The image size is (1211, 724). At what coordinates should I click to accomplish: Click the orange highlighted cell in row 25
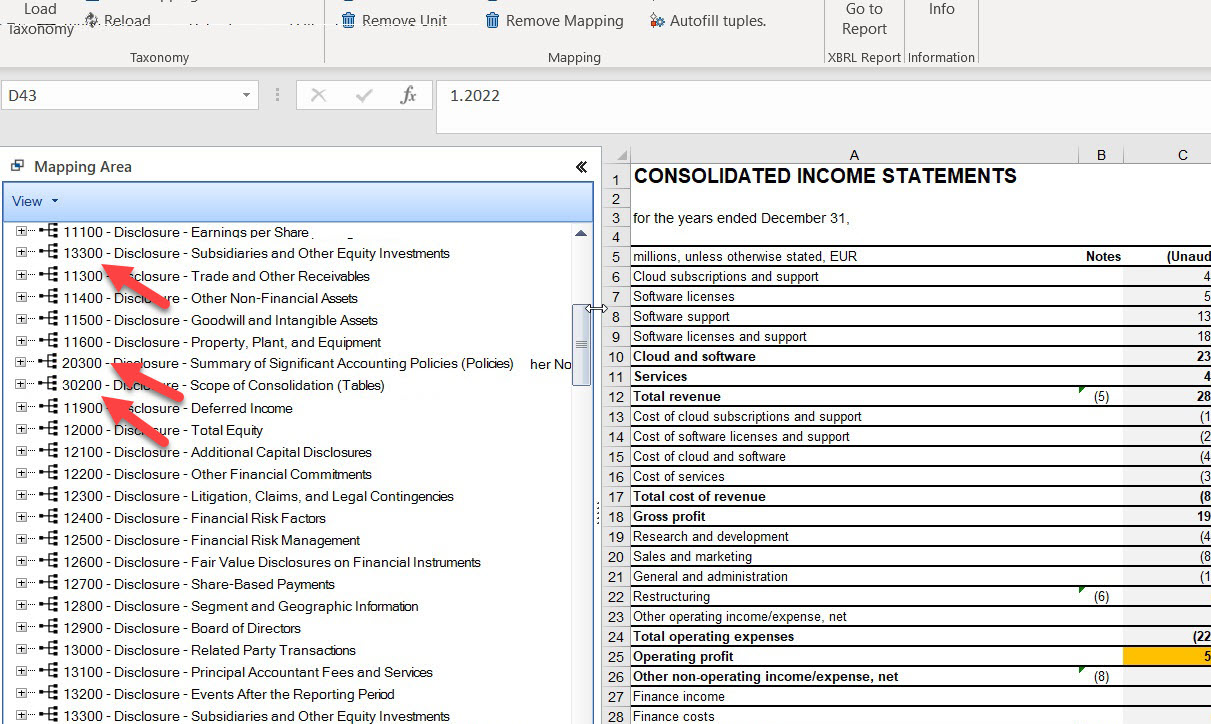1167,656
